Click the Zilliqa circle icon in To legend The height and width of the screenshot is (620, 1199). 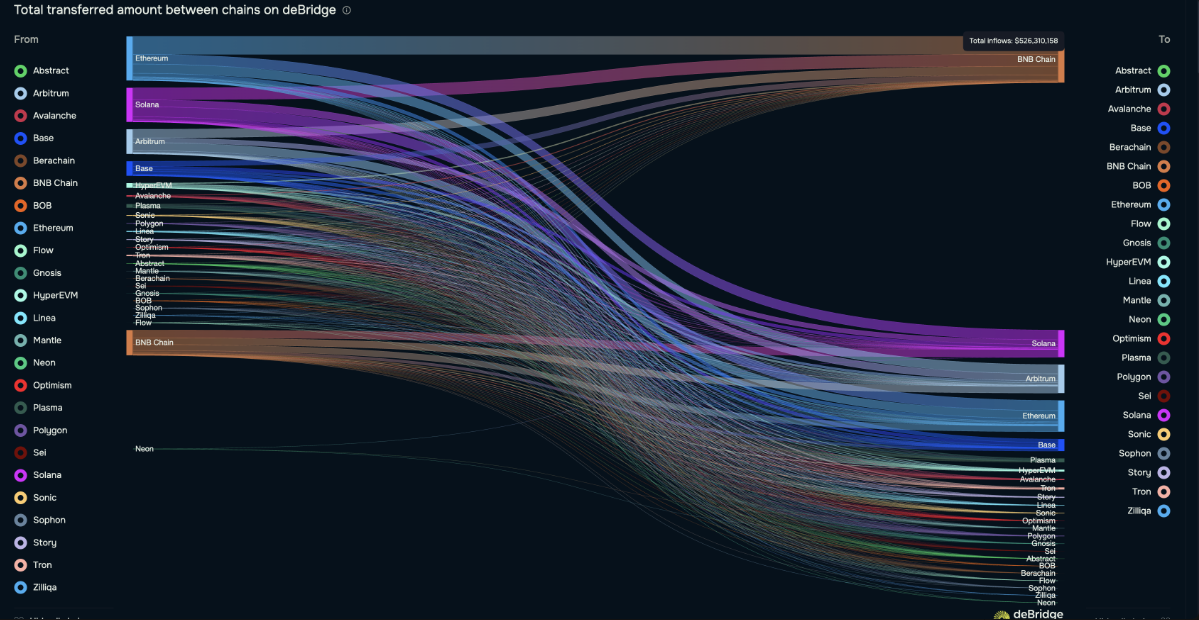(1164, 511)
